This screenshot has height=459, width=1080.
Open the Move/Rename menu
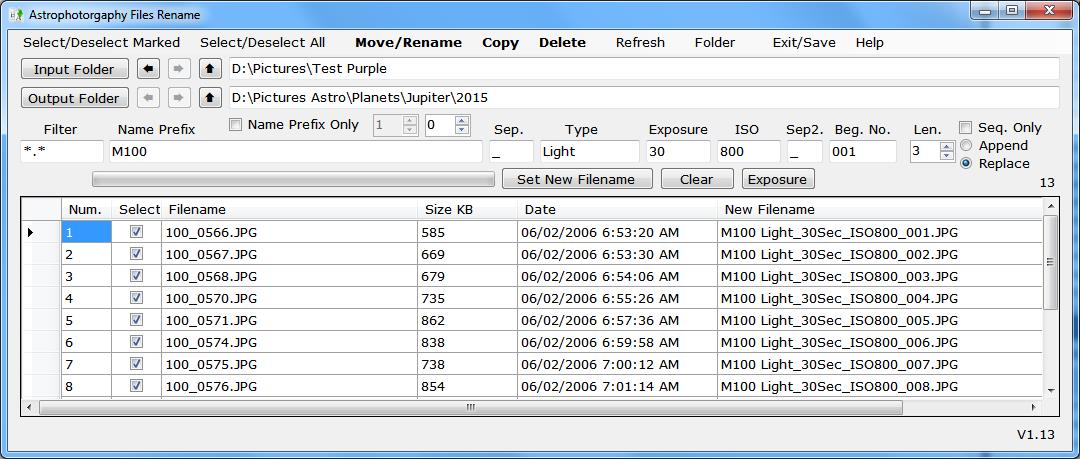pos(408,43)
